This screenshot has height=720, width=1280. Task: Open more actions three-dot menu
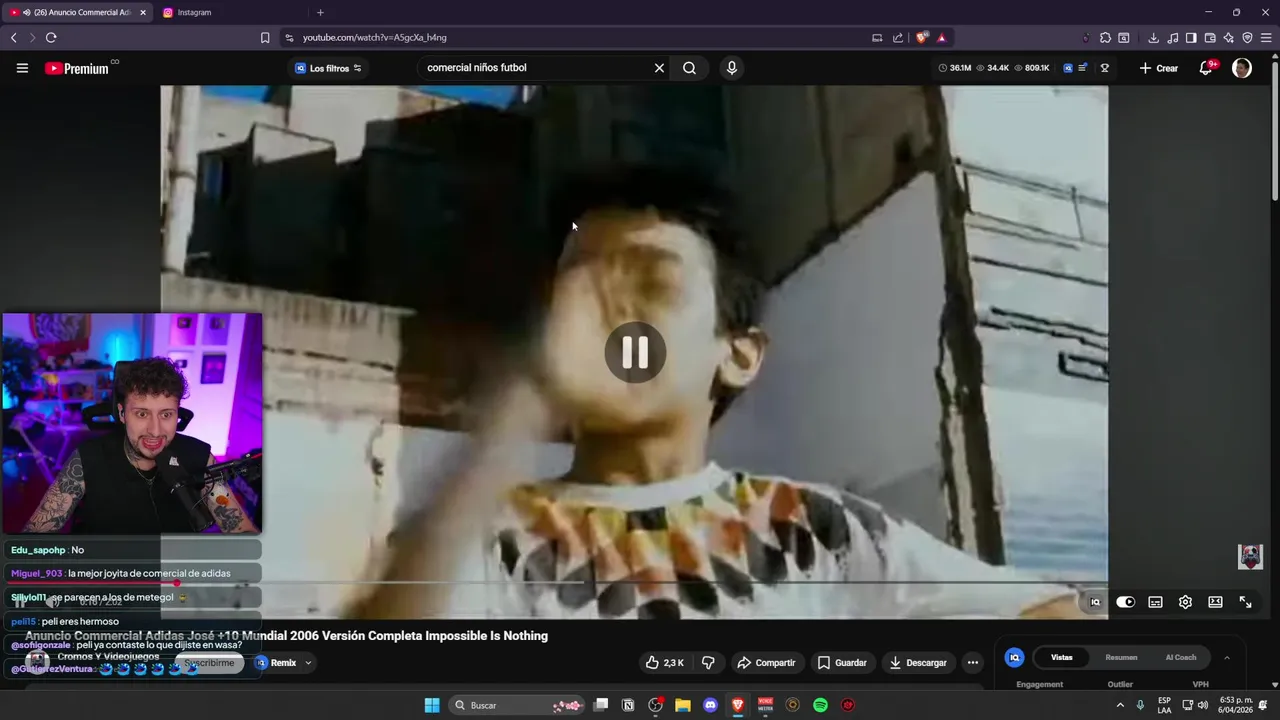pos(972,662)
